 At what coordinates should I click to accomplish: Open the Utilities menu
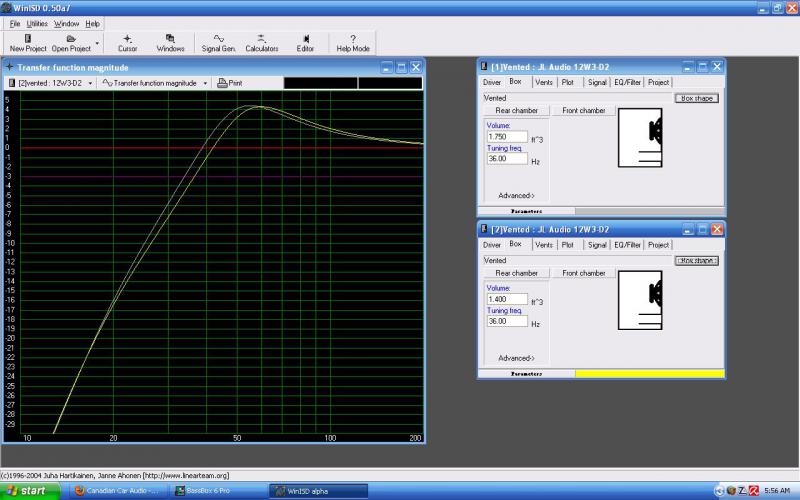coord(37,23)
